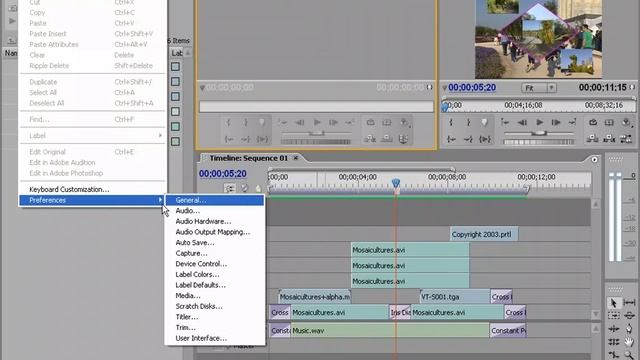This screenshot has height=360, width=640.
Task: Play the sequence in Program monitor
Action: click(x=539, y=122)
